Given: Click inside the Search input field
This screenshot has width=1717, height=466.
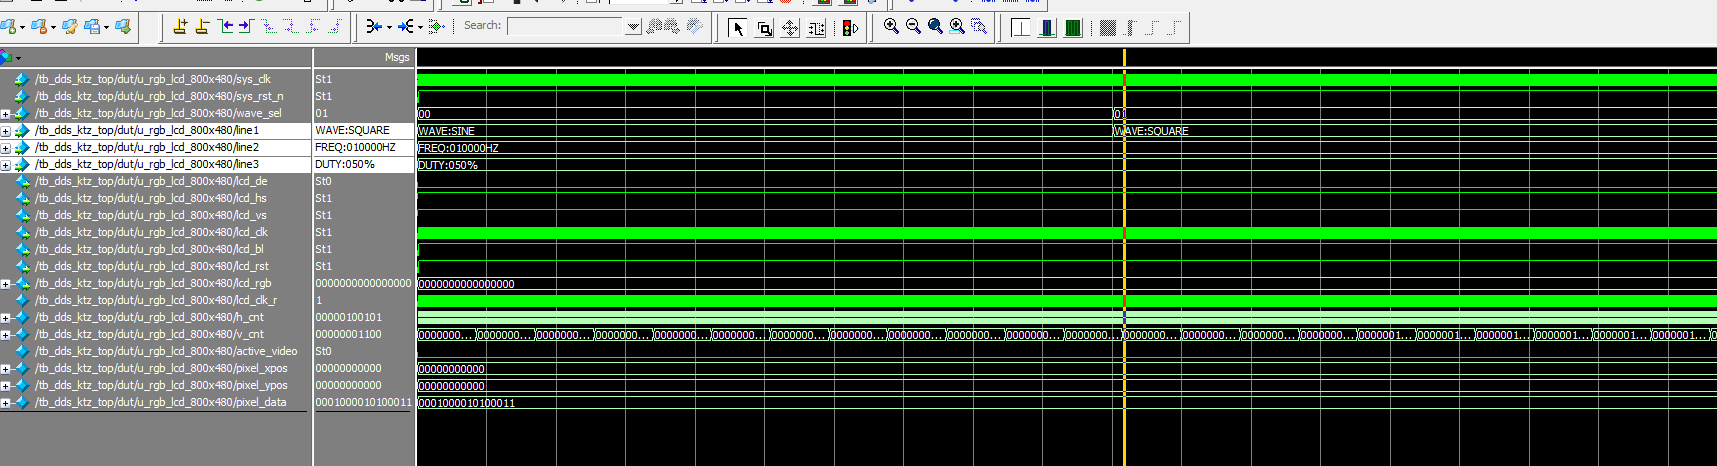Looking at the screenshot, I should (566, 27).
